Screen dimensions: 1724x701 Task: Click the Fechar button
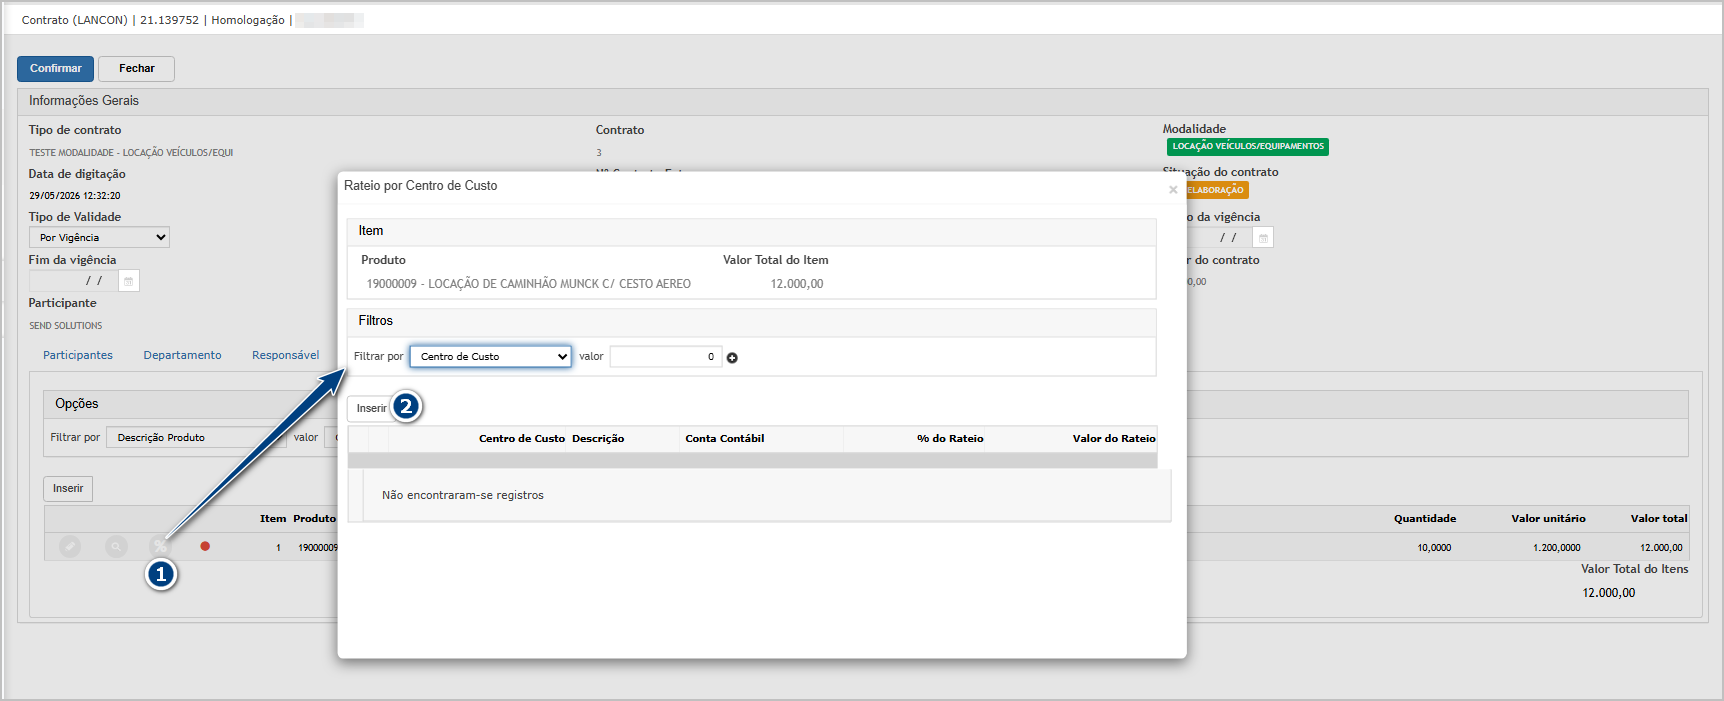[x=137, y=68]
